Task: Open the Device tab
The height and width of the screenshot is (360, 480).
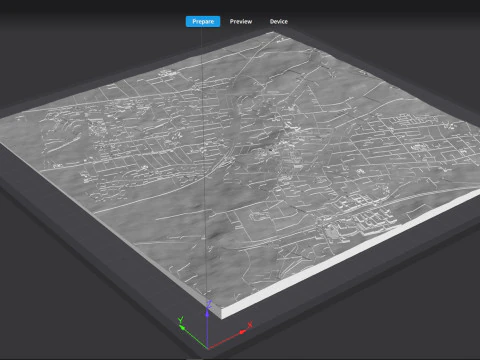Action: 279,22
